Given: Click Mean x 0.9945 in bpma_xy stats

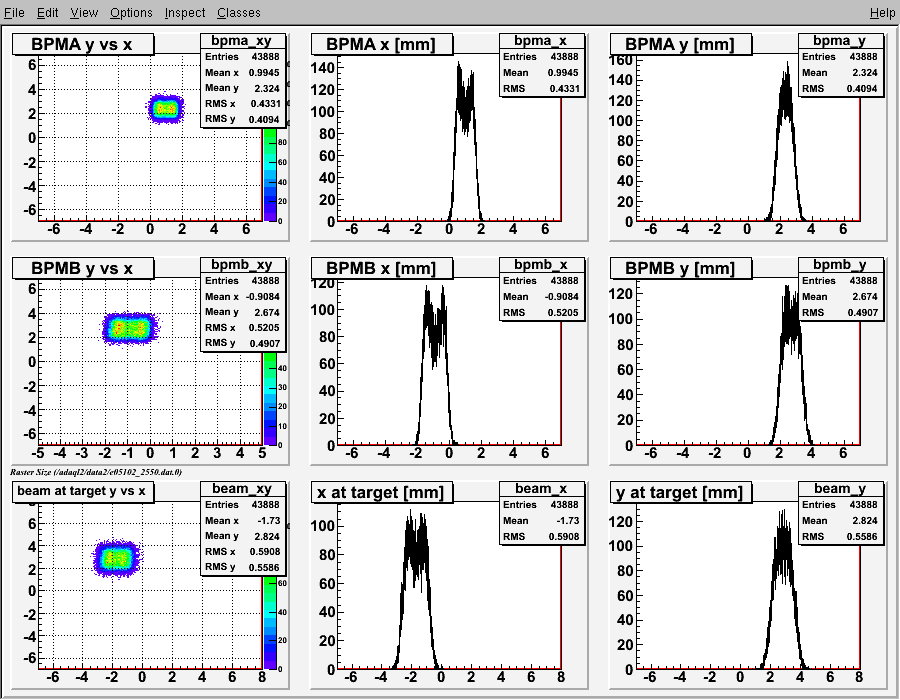Looking at the screenshot, I should [242, 73].
